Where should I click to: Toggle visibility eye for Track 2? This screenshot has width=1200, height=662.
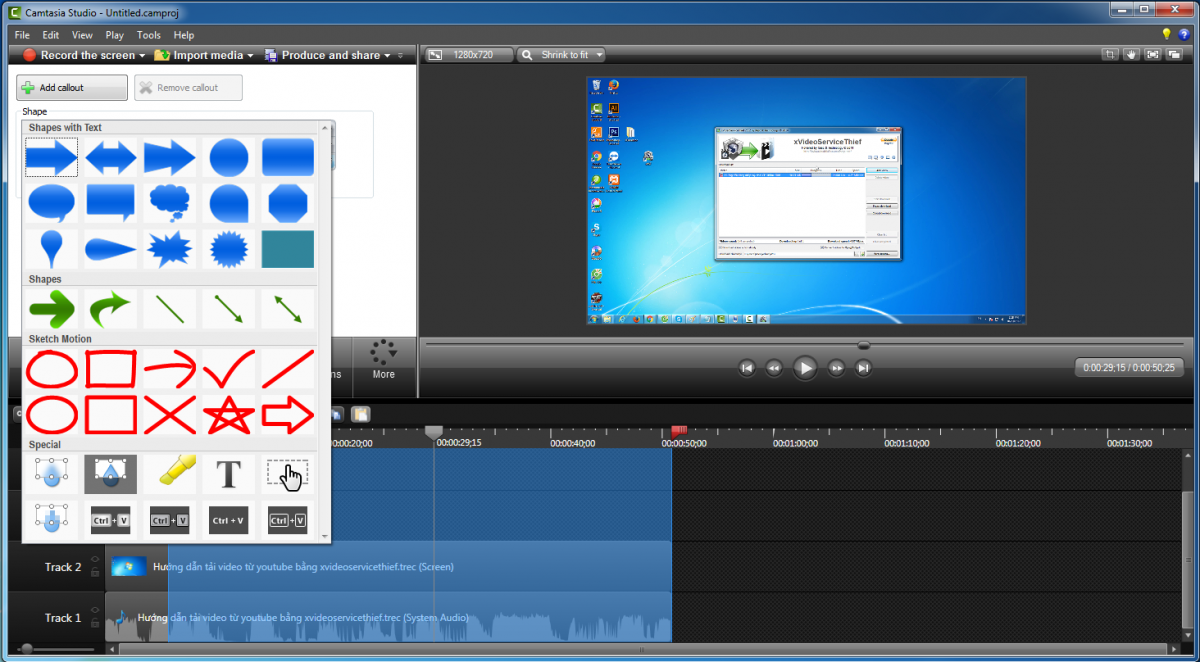coord(95,560)
